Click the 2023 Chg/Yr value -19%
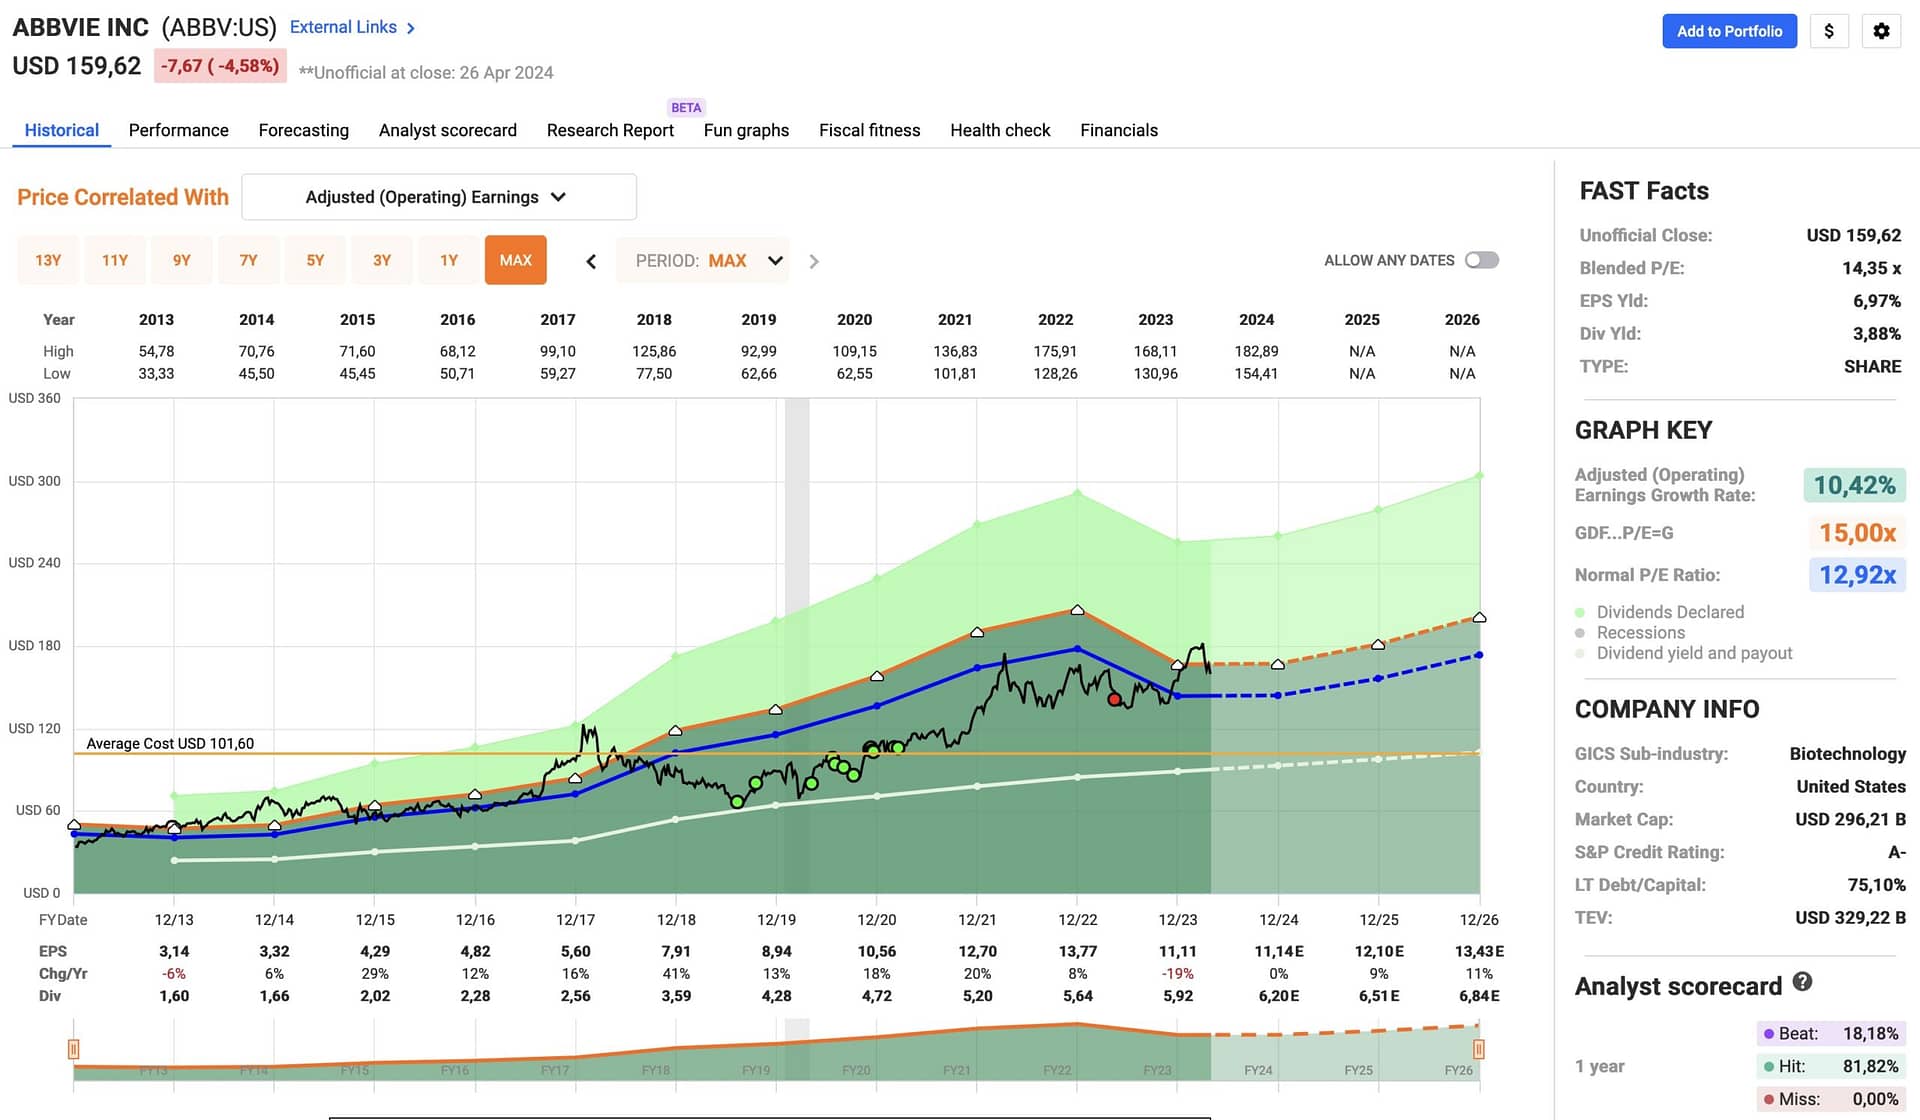Screen dimensions: 1920x1120 [1178, 974]
